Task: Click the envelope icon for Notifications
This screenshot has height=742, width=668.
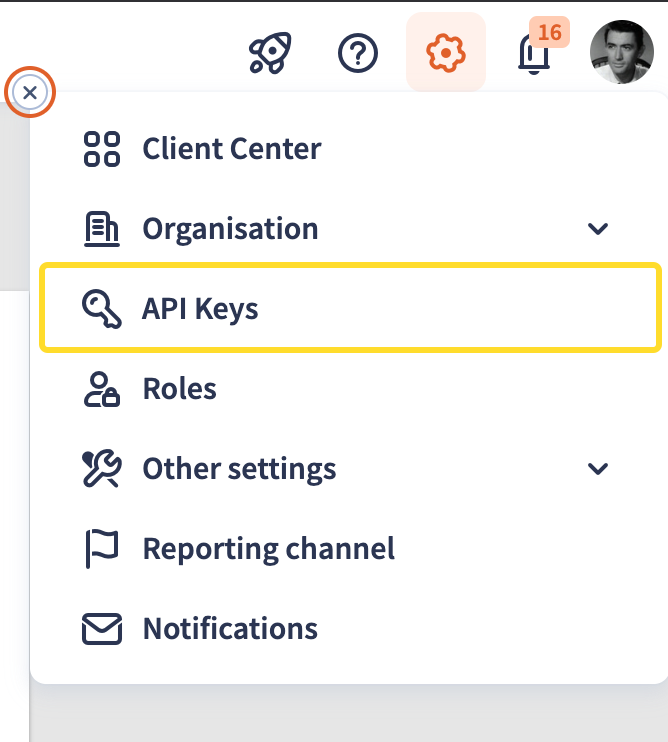Action: tap(102, 629)
